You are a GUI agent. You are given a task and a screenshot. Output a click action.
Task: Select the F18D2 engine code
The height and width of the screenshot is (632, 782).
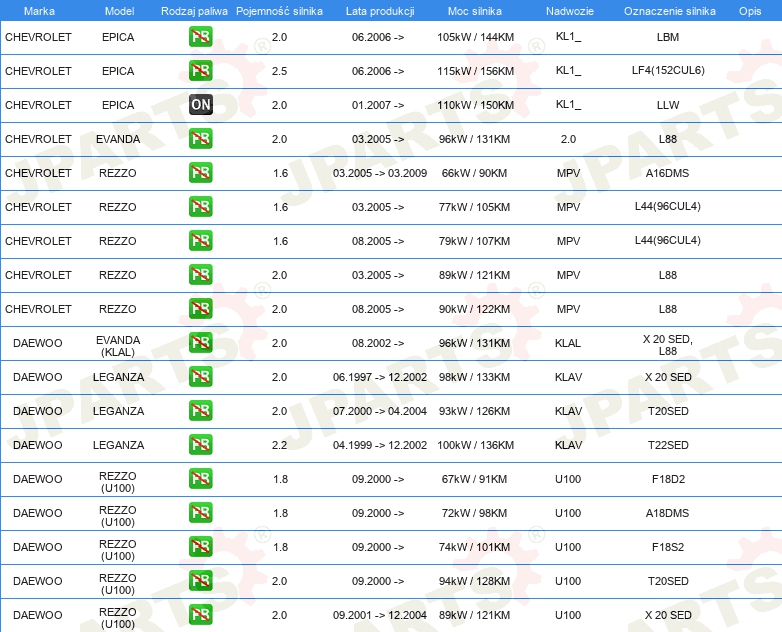point(668,479)
